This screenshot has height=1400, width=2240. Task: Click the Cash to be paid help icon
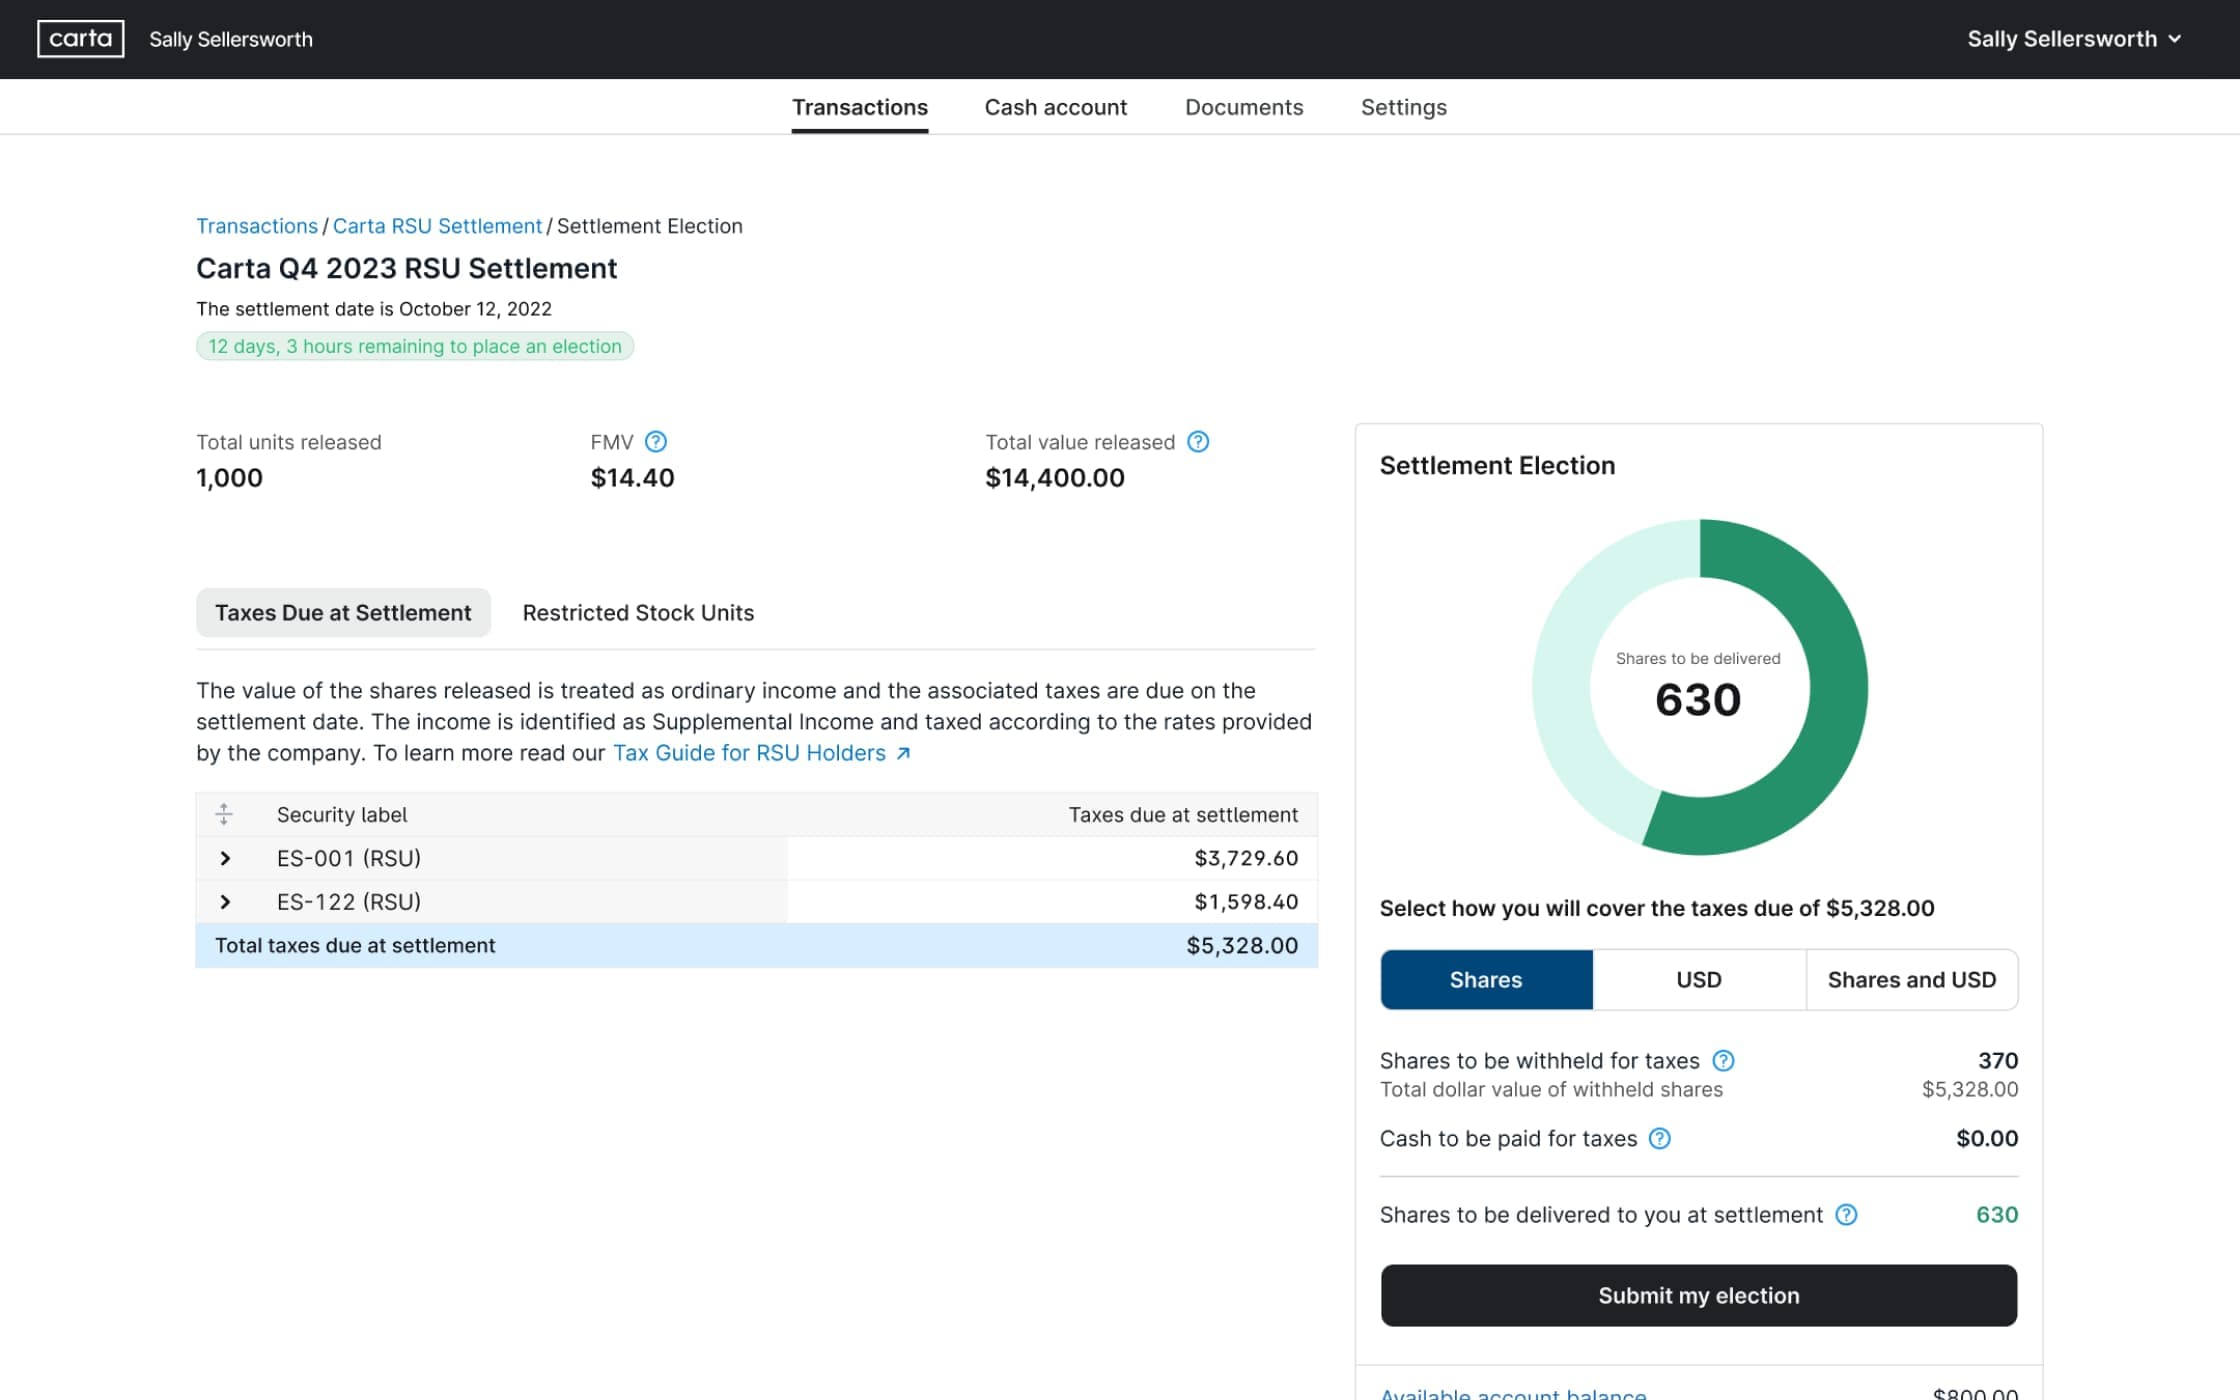1659,1138
